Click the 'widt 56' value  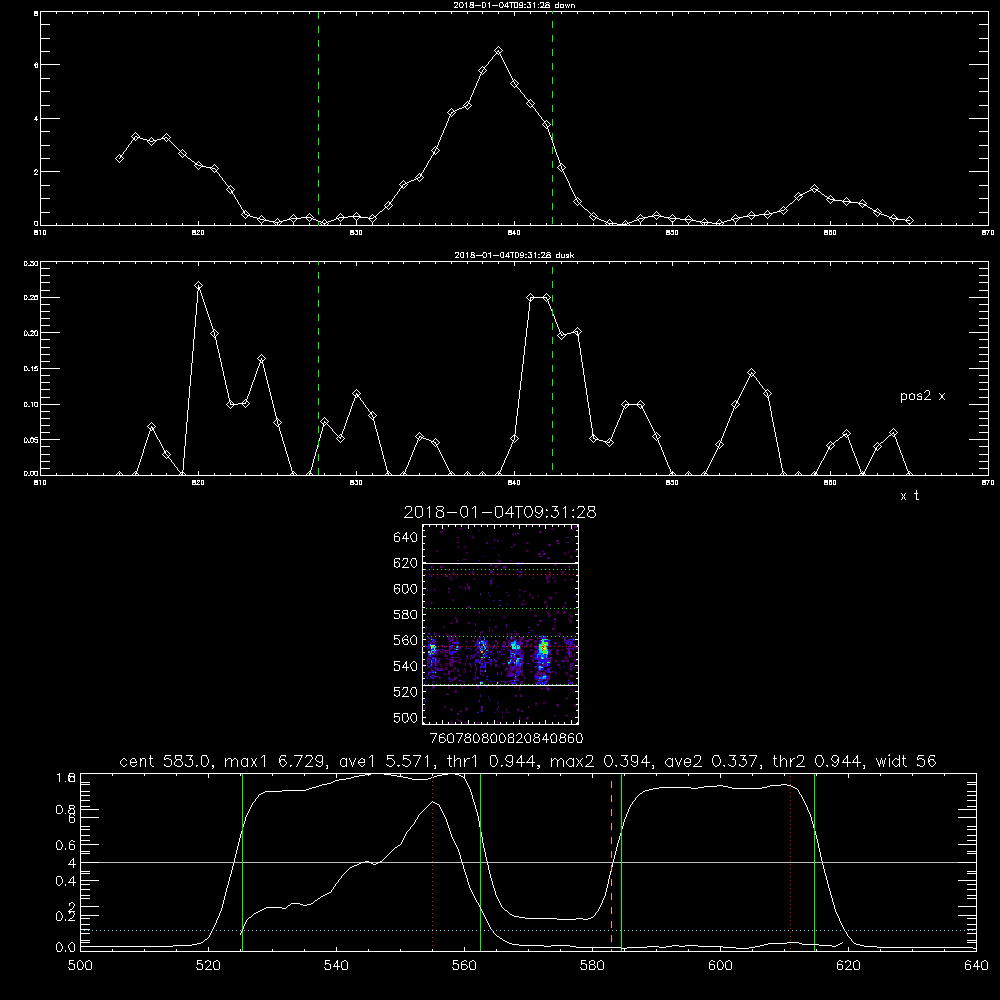coord(906,761)
